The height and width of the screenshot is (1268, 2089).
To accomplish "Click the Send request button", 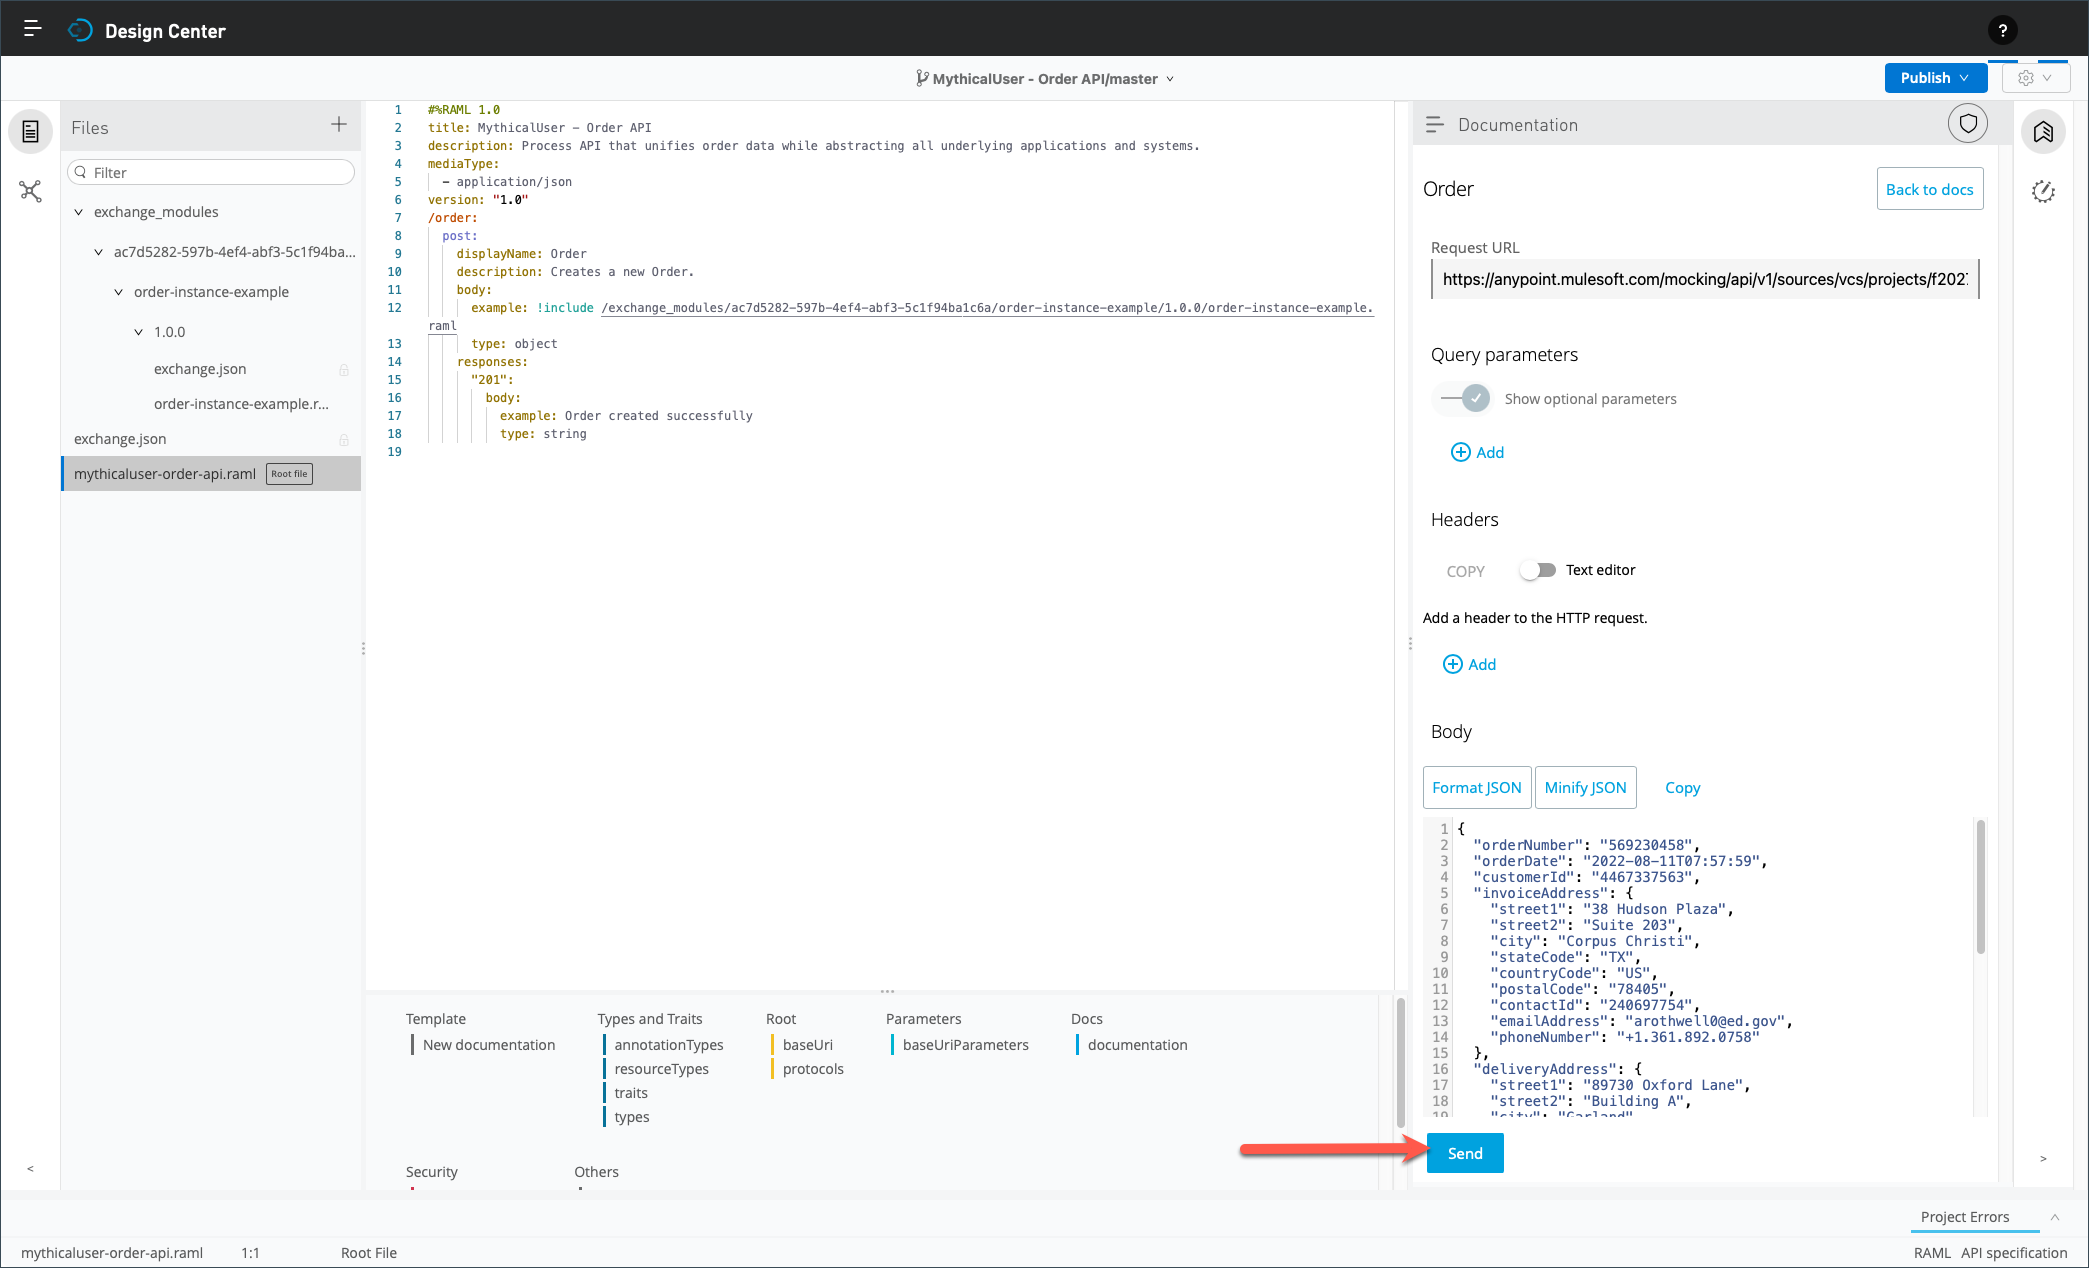I will (1465, 1153).
